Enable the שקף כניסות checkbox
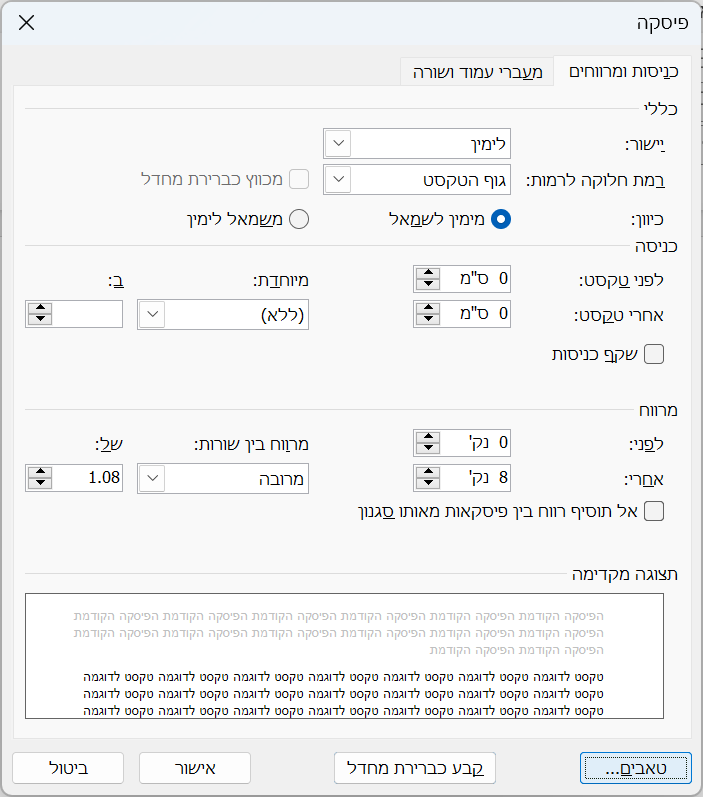This screenshot has height=797, width=703. coord(654,354)
